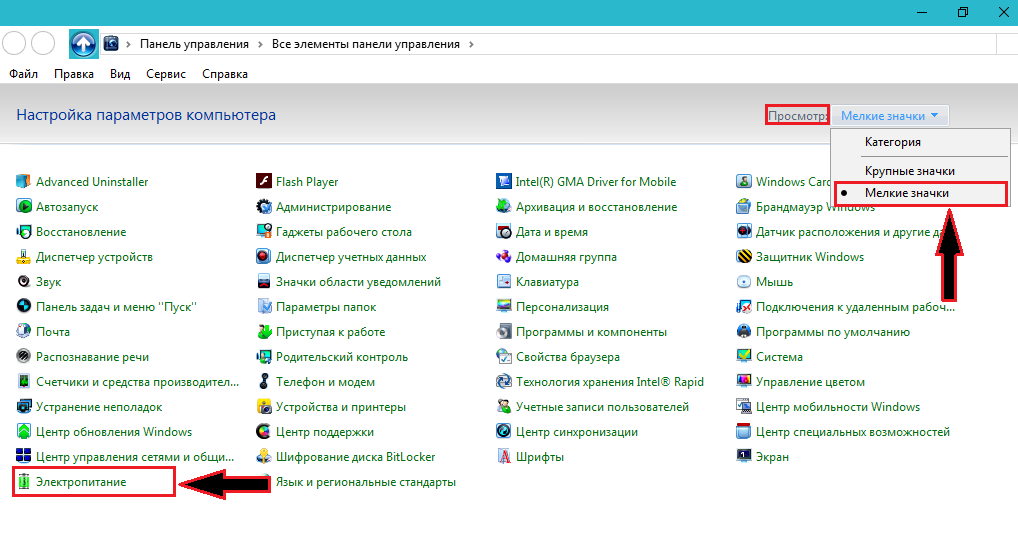Screen dimensions: 1018x559
Task: Open the Клавиатура keyboard icon
Action: 504,282
